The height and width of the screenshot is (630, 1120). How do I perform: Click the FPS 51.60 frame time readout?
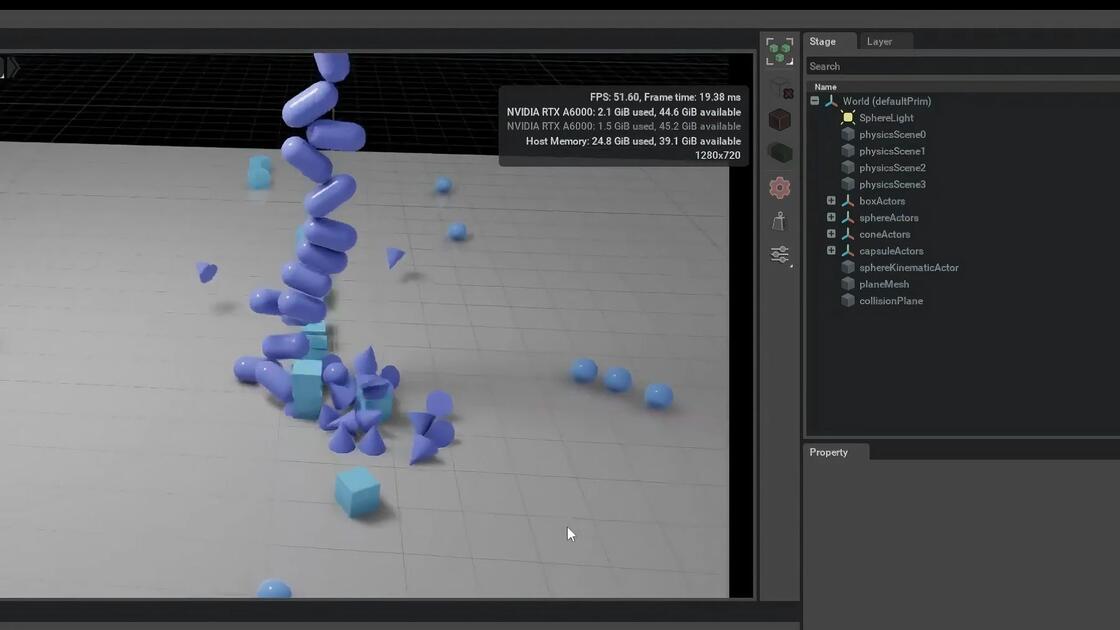point(665,97)
